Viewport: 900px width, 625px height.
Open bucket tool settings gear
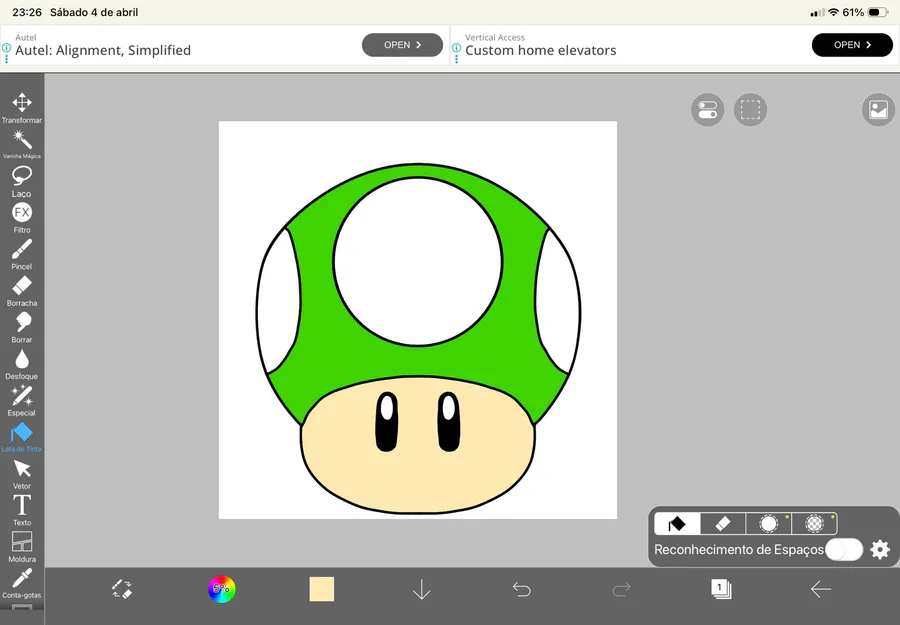[880, 550]
